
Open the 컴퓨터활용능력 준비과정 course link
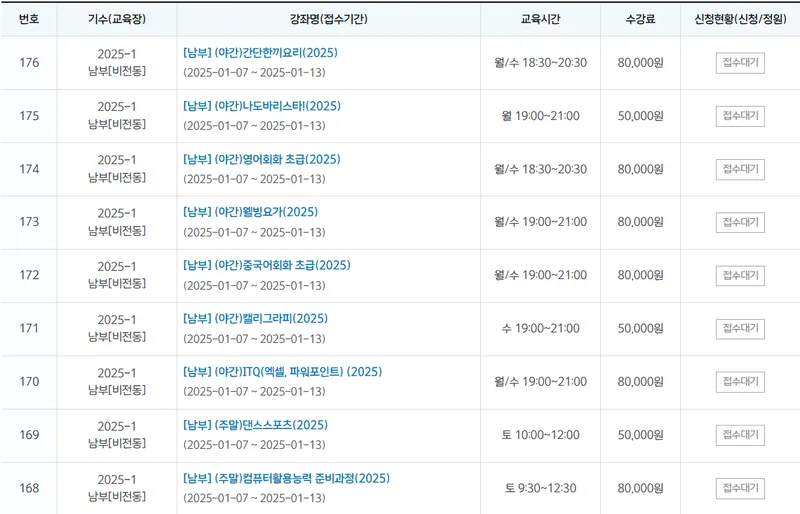tap(287, 478)
